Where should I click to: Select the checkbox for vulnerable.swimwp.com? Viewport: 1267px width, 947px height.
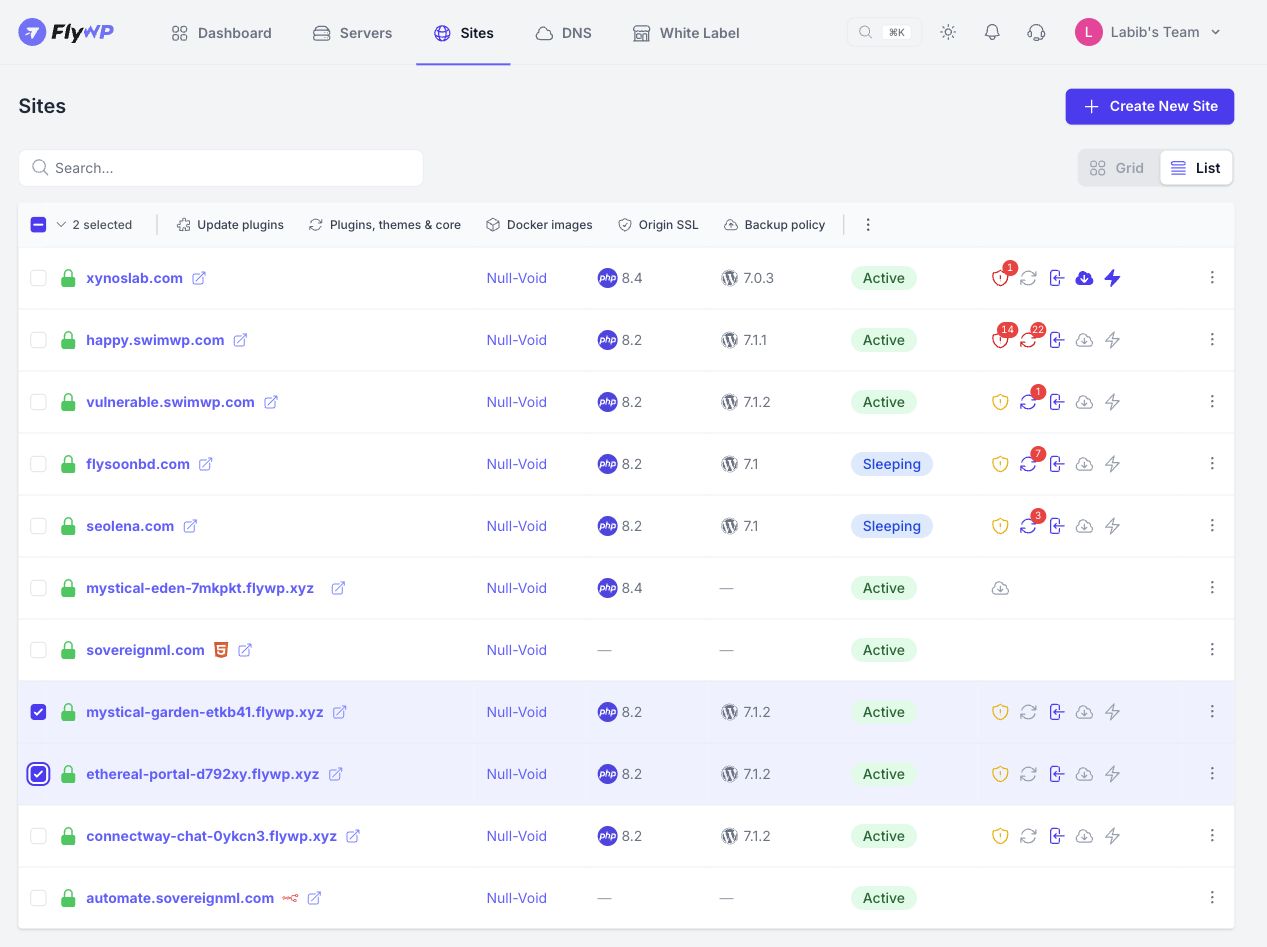point(38,402)
